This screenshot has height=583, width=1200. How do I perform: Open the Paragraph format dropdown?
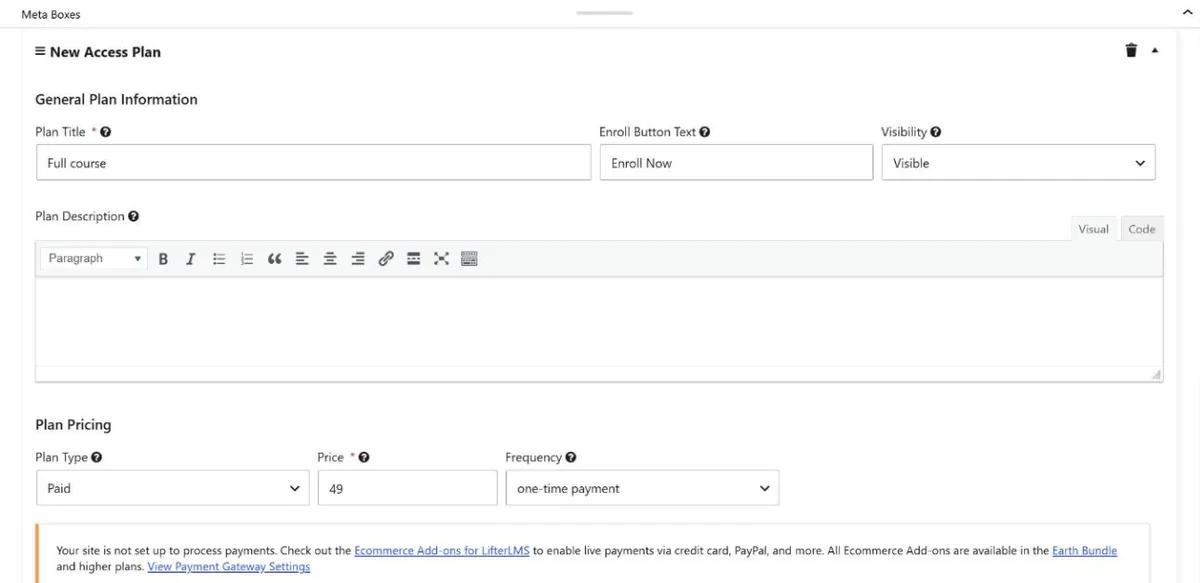(95, 259)
